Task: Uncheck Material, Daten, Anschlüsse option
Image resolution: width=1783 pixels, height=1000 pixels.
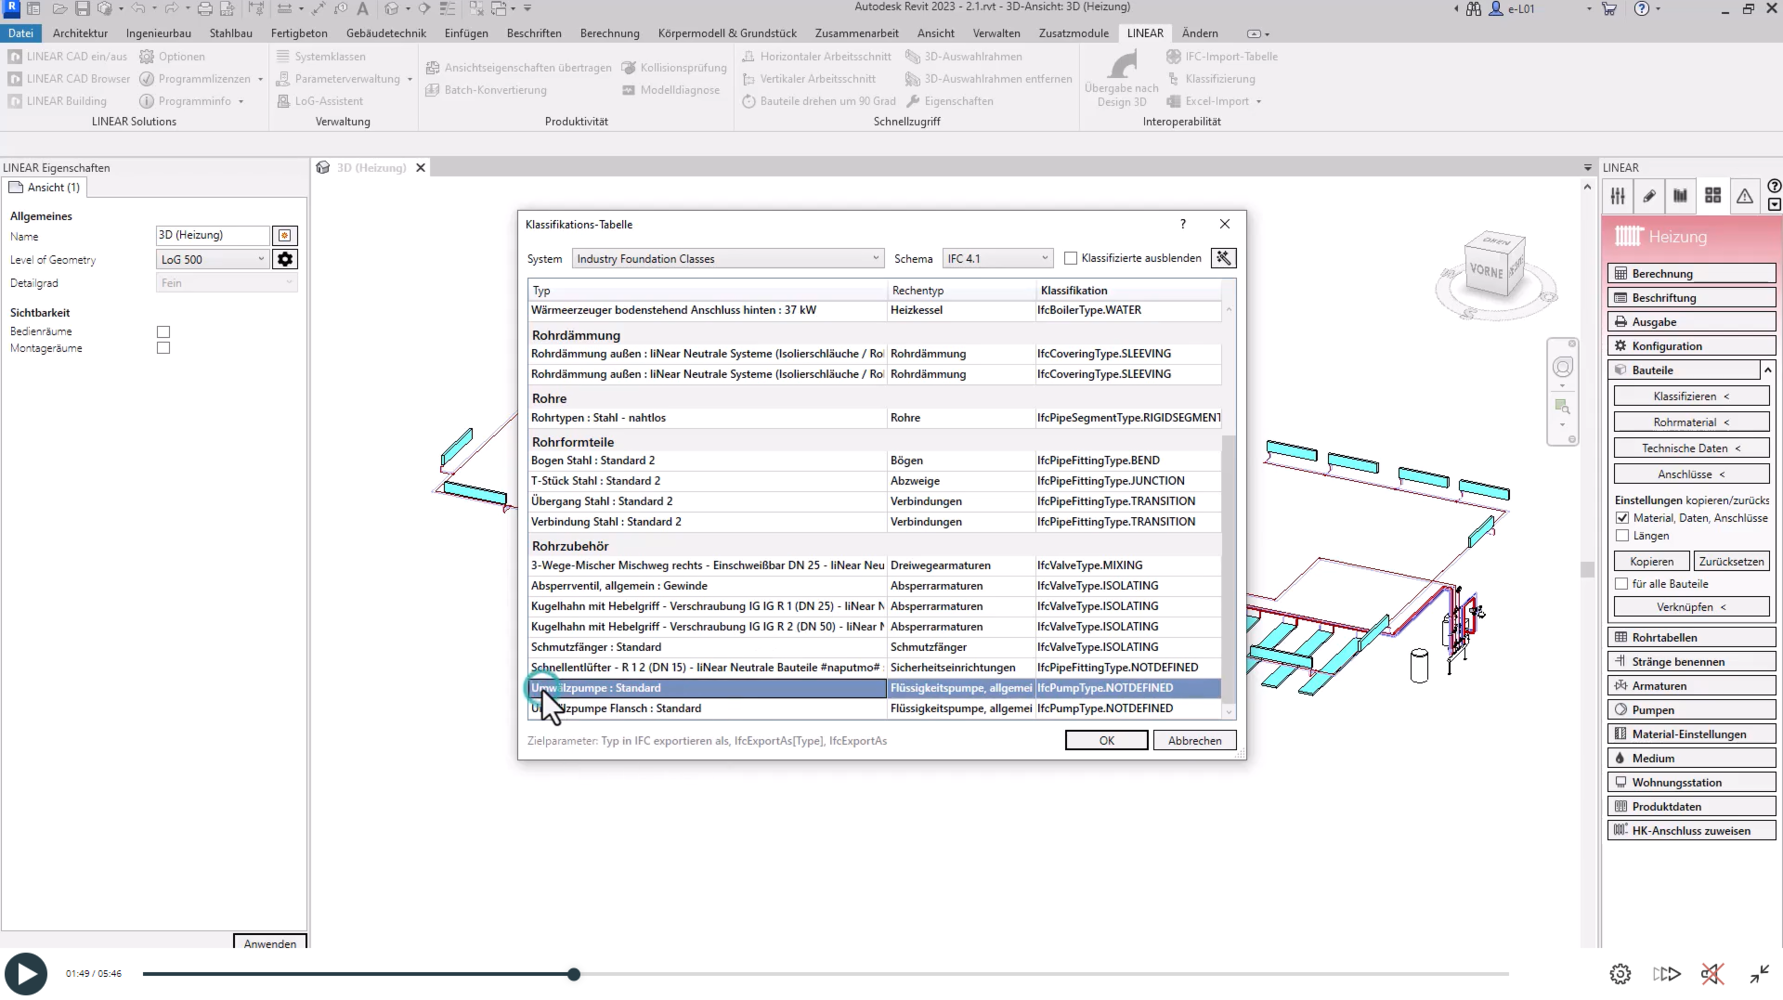Action: [x=1622, y=518]
